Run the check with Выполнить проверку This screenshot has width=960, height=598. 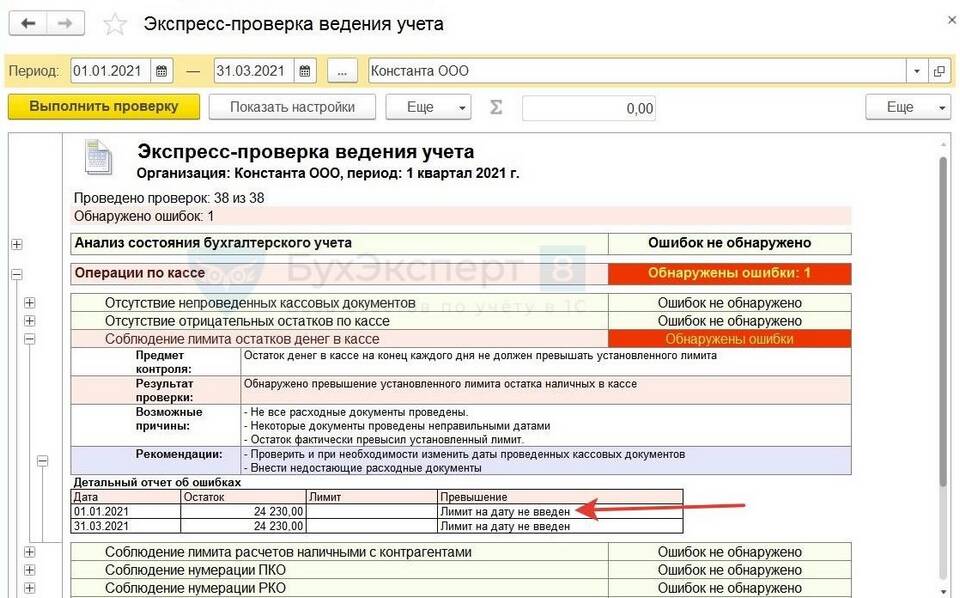(103, 106)
